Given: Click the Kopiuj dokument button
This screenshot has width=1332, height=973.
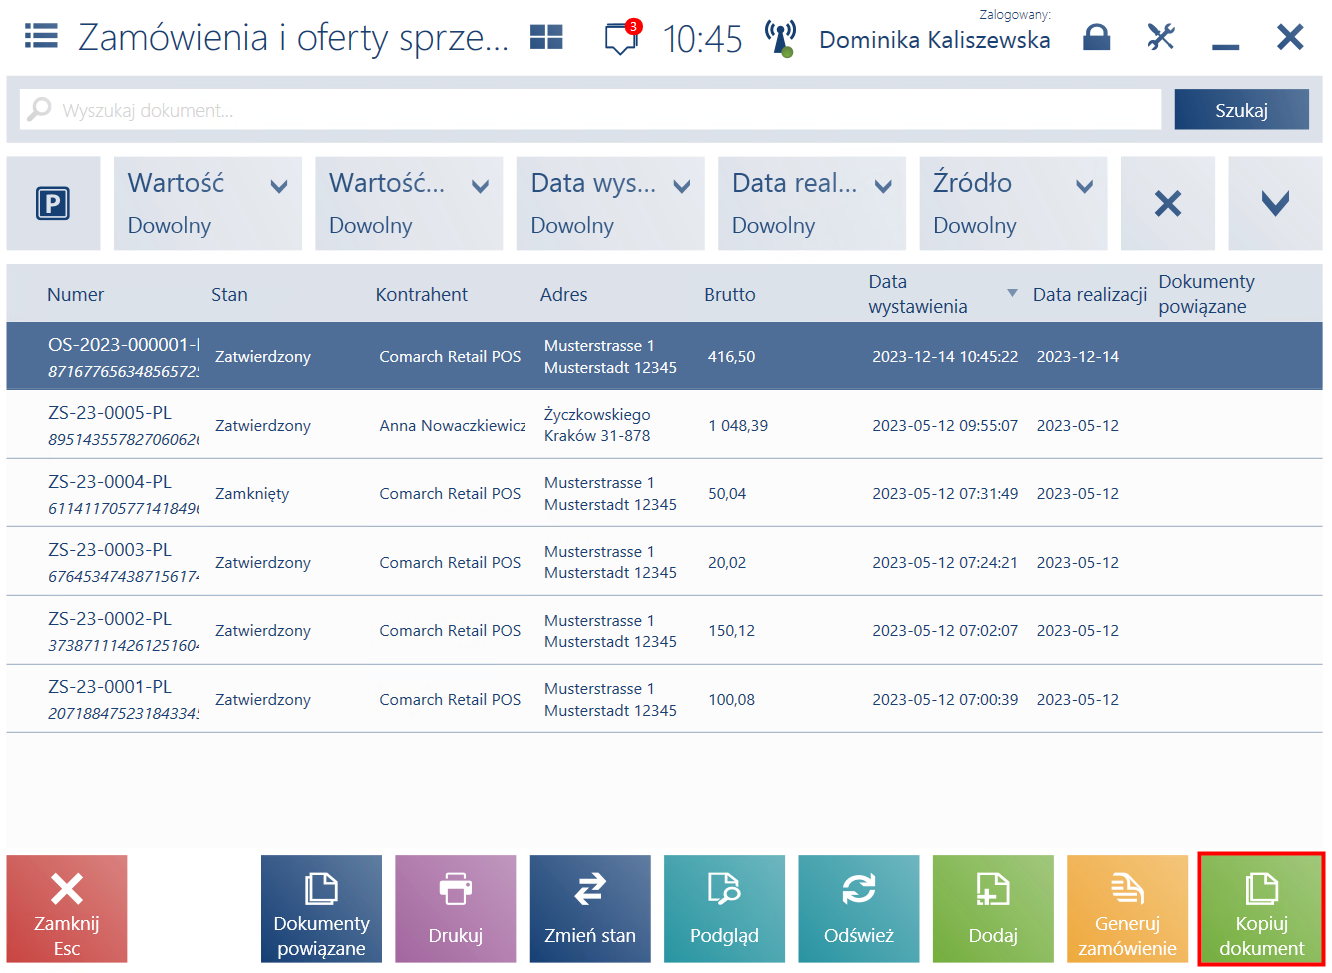Looking at the screenshot, I should pos(1261,909).
